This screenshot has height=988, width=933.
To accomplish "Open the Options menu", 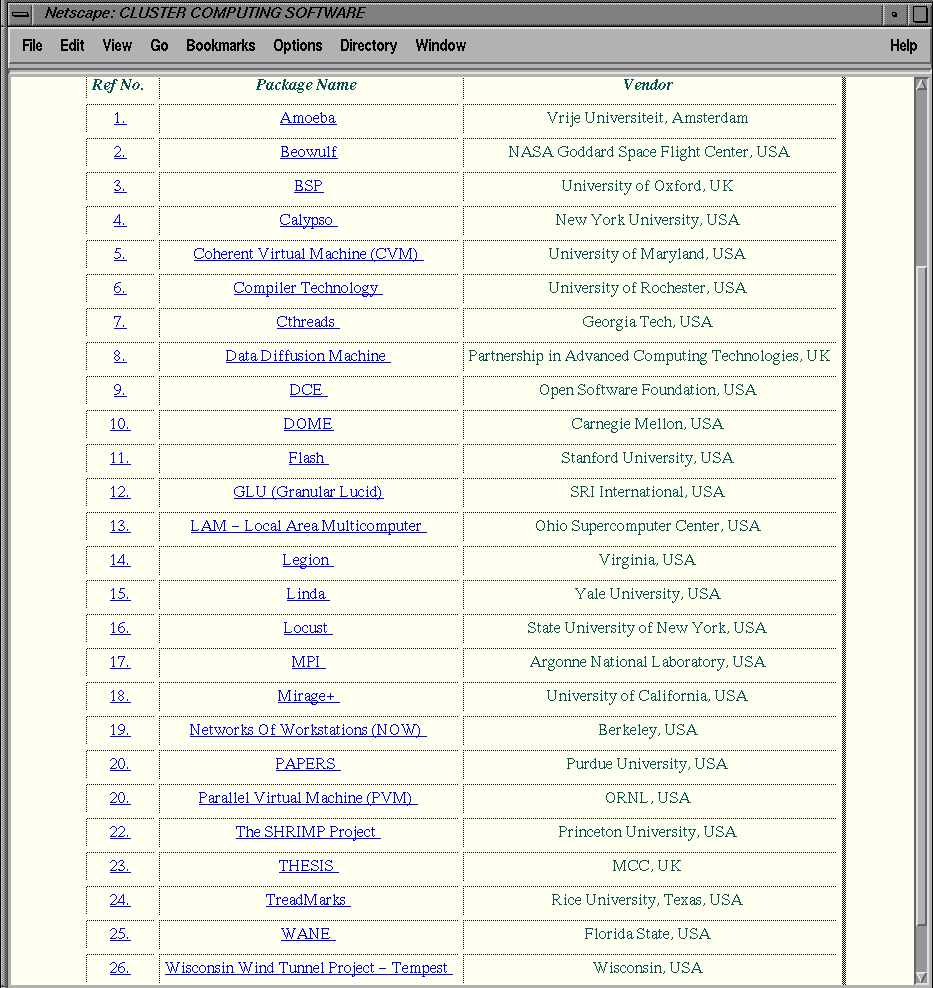I will [x=297, y=45].
